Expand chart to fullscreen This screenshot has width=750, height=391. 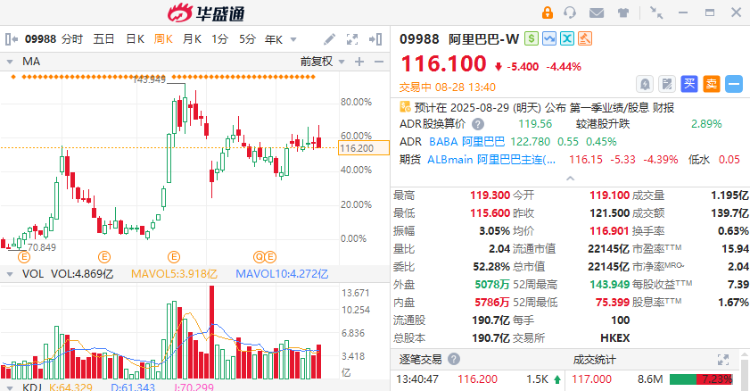352,39
